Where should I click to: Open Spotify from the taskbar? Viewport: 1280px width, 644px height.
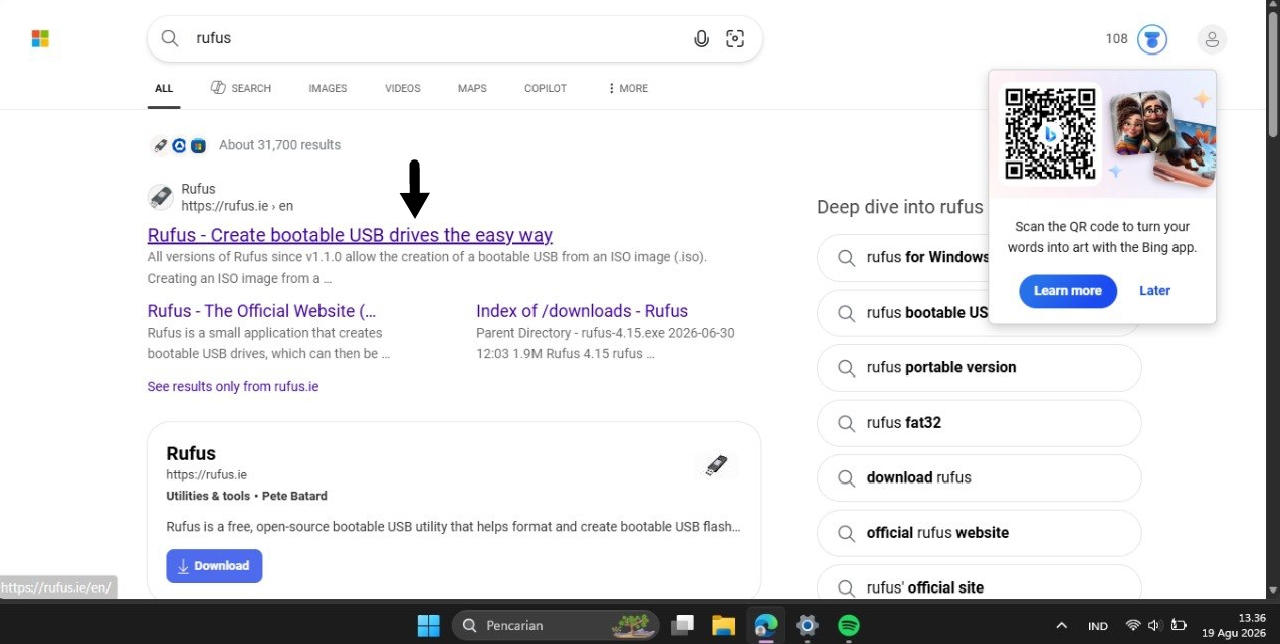(849, 626)
